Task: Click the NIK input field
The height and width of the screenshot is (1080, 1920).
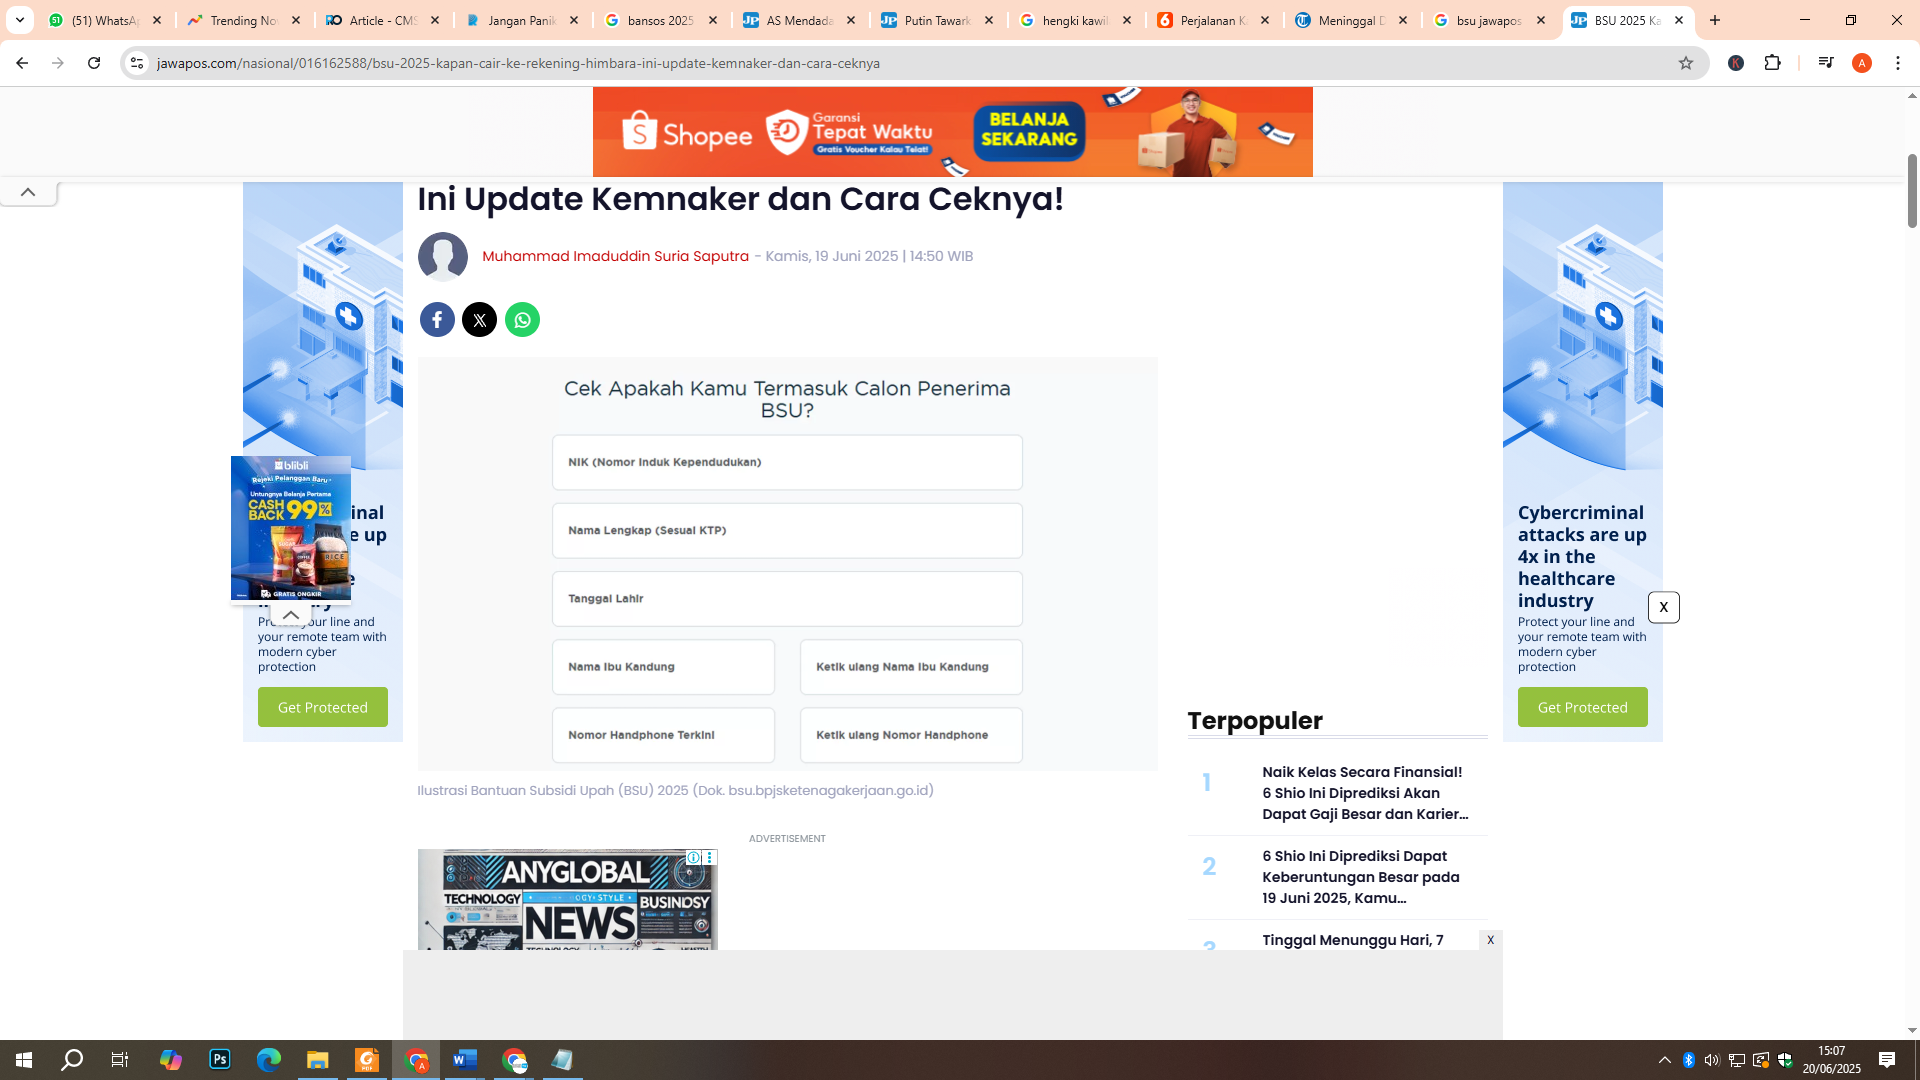Action: [787, 462]
